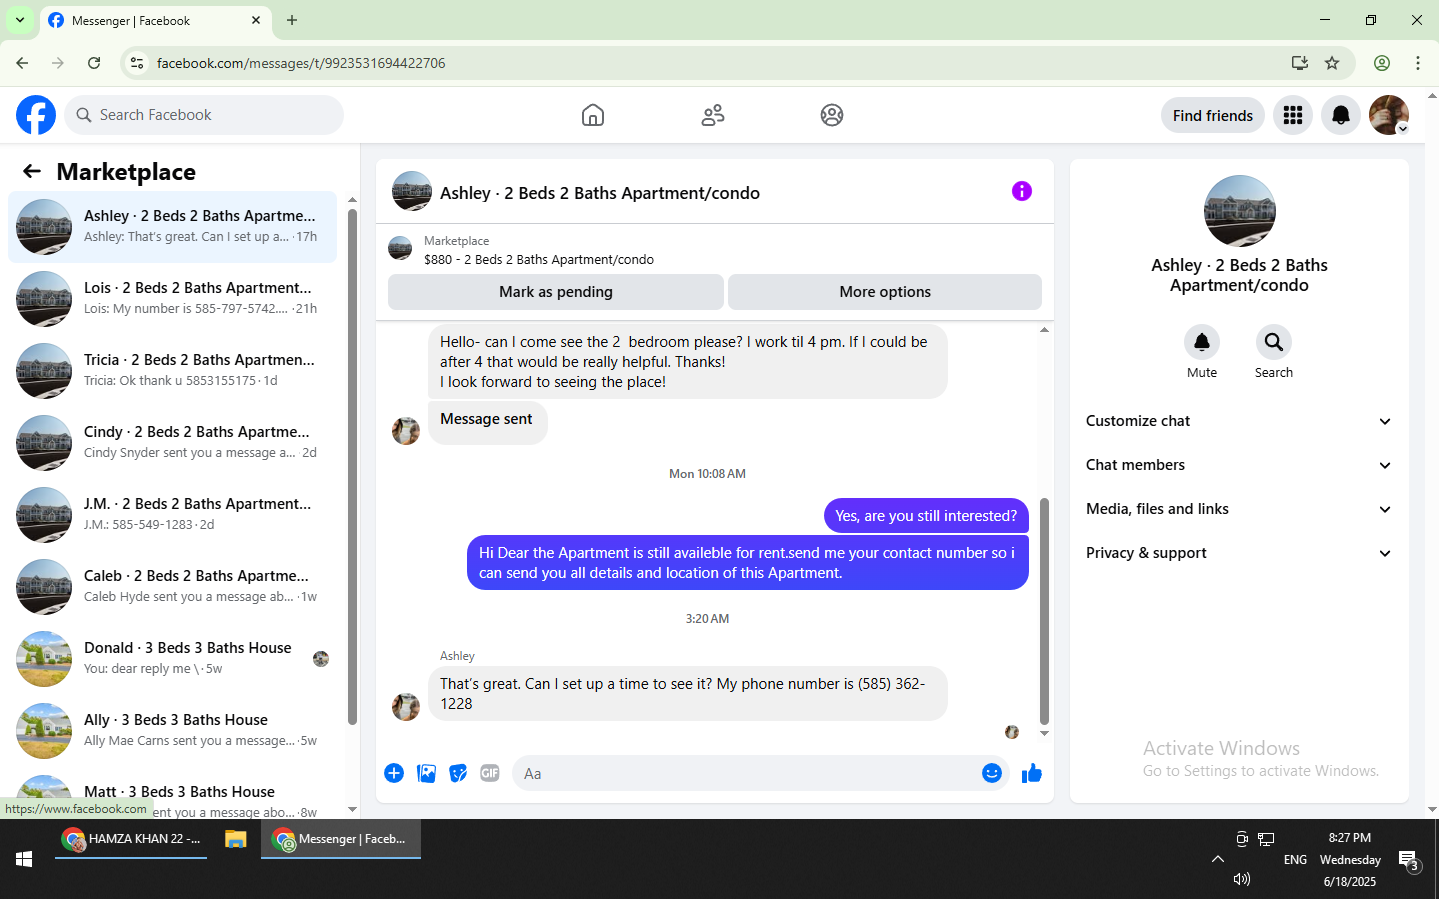Expand Privacy & support section
1439x899 pixels.
[x=1239, y=553]
